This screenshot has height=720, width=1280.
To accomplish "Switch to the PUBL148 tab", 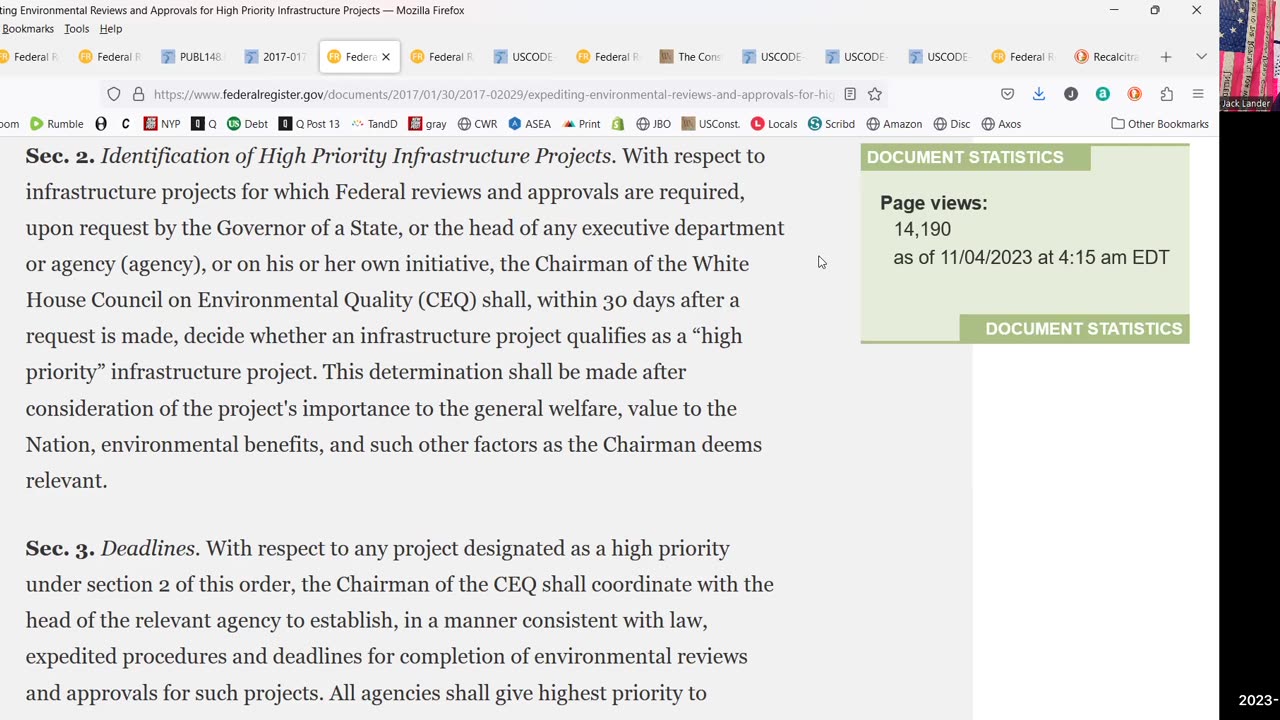I will coord(193,57).
